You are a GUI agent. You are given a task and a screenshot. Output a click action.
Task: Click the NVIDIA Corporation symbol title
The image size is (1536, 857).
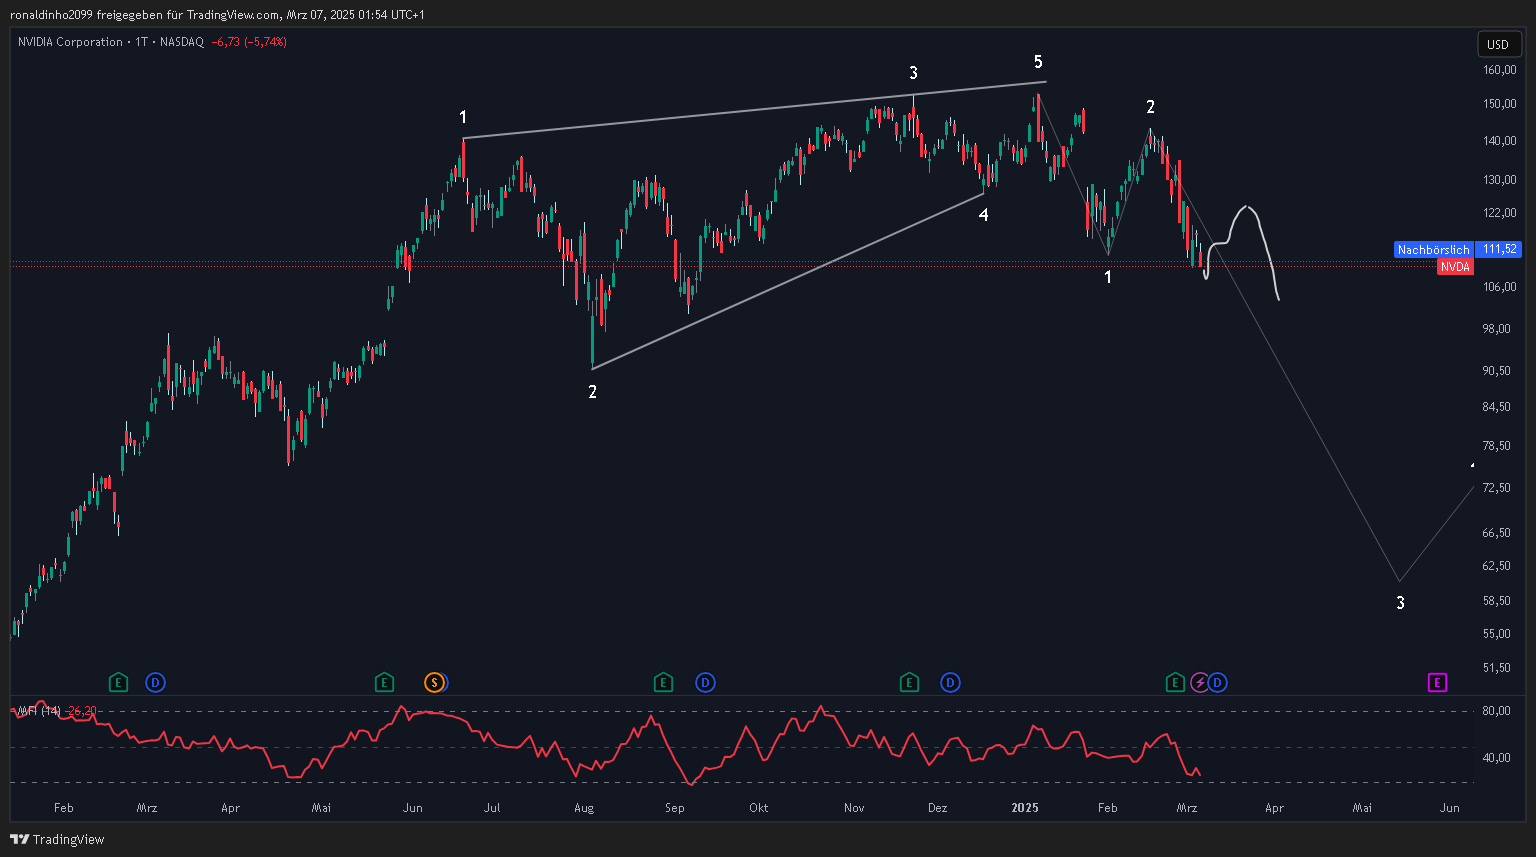pos(70,42)
